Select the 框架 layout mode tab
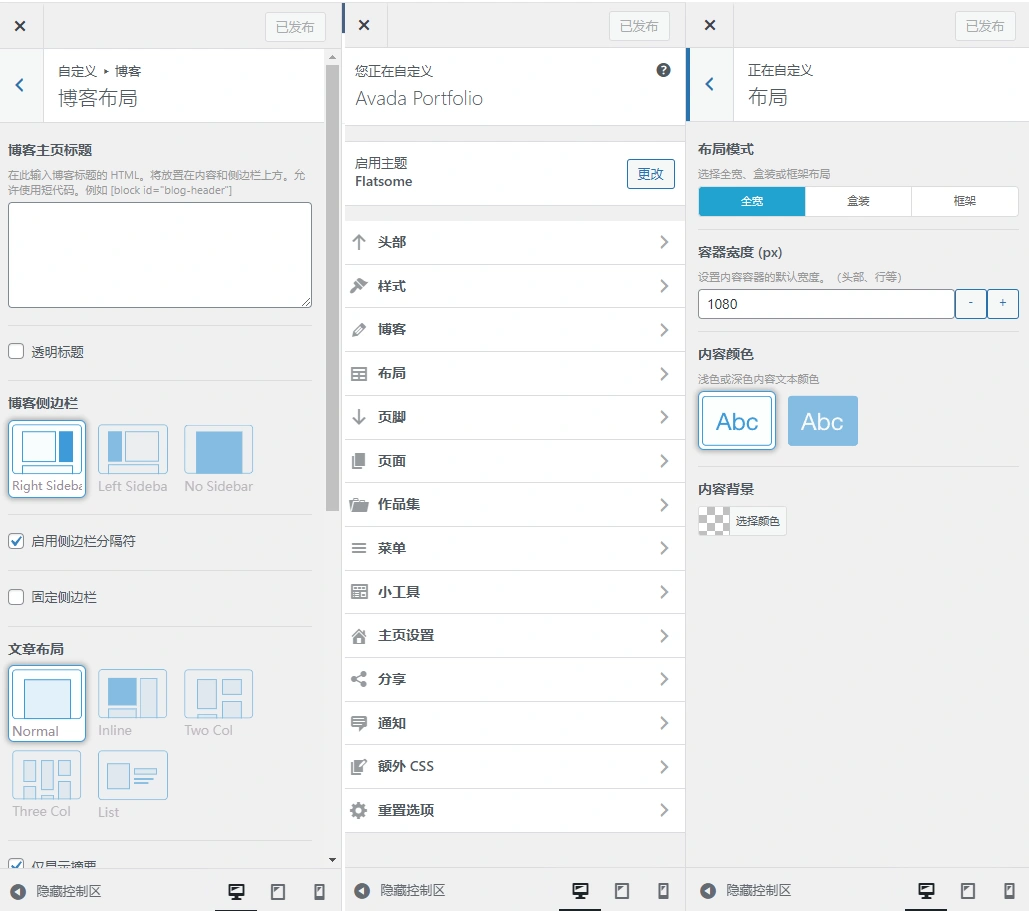The width and height of the screenshot is (1029, 911). 964,201
